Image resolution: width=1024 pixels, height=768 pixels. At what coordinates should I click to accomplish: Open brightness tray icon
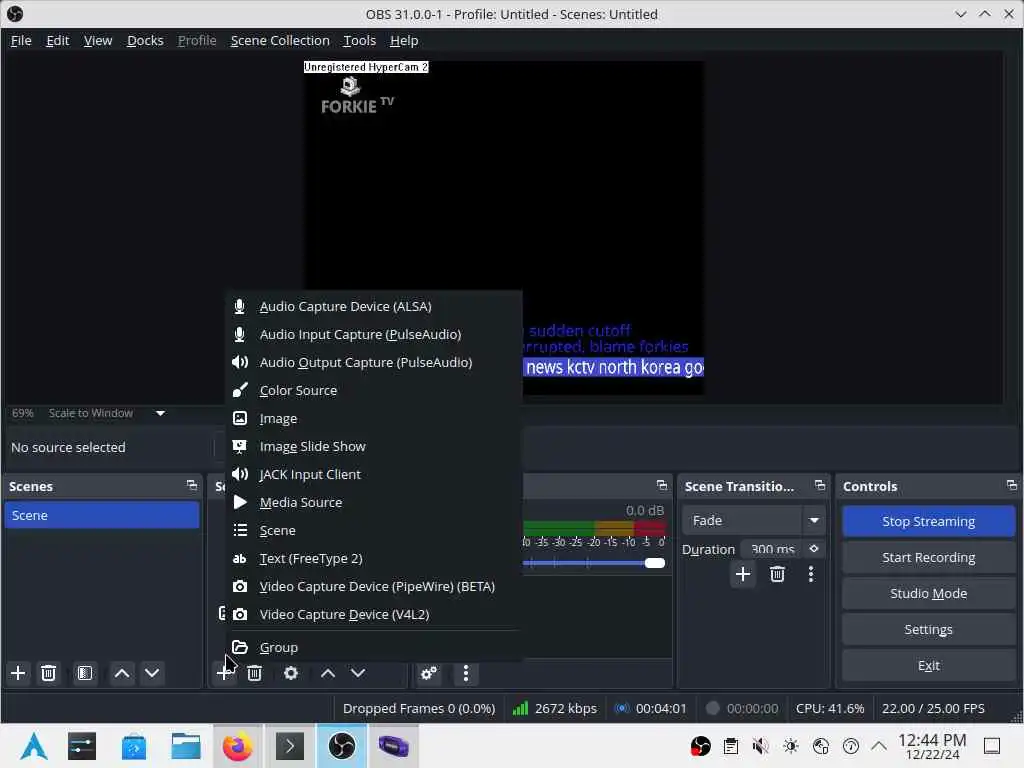791,746
